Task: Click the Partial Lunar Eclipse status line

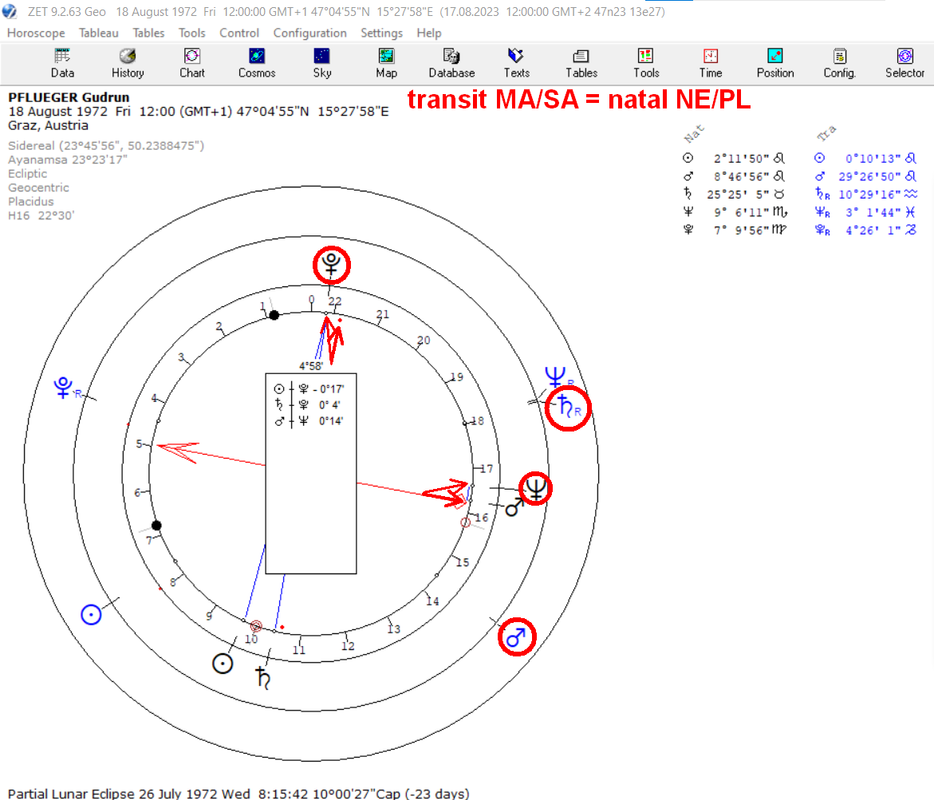Action: click(238, 793)
